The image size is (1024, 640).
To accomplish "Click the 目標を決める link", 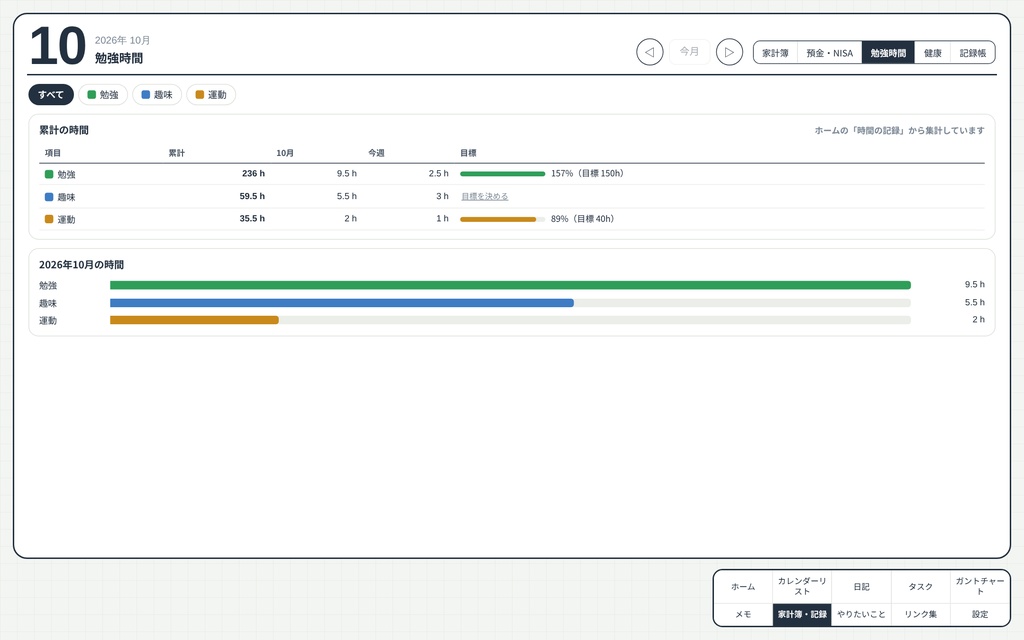I will (x=485, y=196).
